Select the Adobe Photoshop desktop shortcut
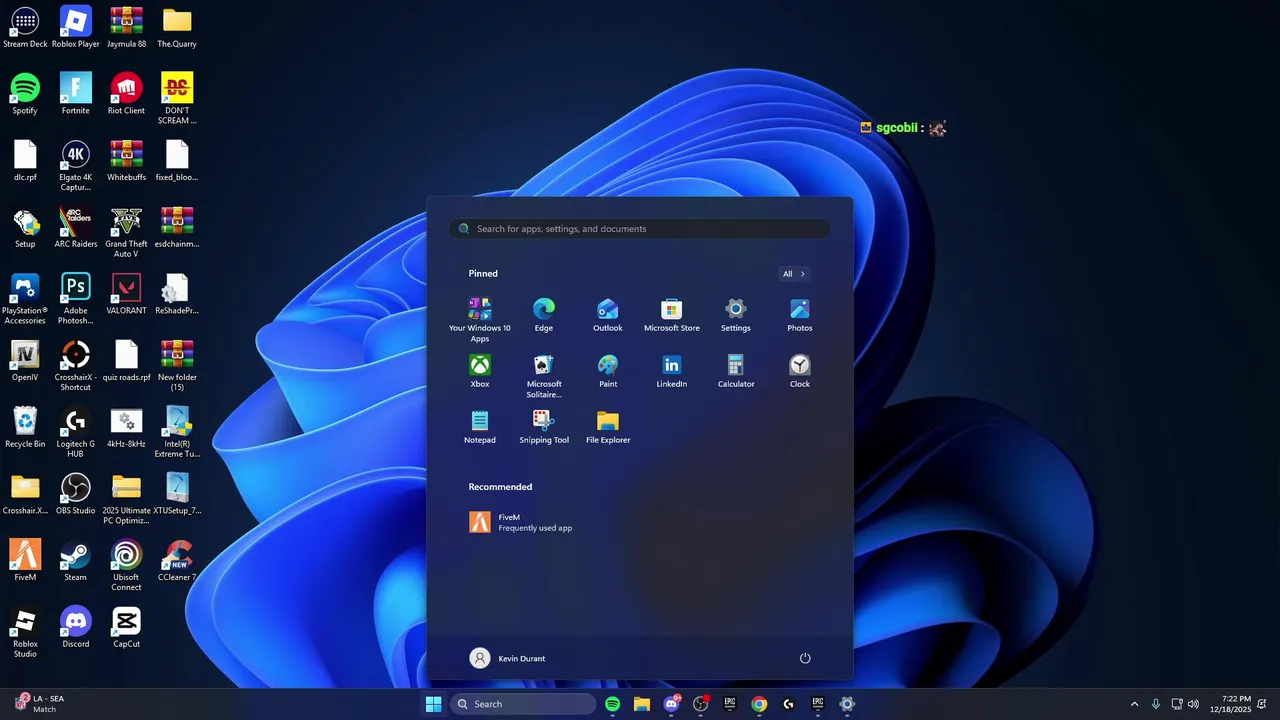 75,298
